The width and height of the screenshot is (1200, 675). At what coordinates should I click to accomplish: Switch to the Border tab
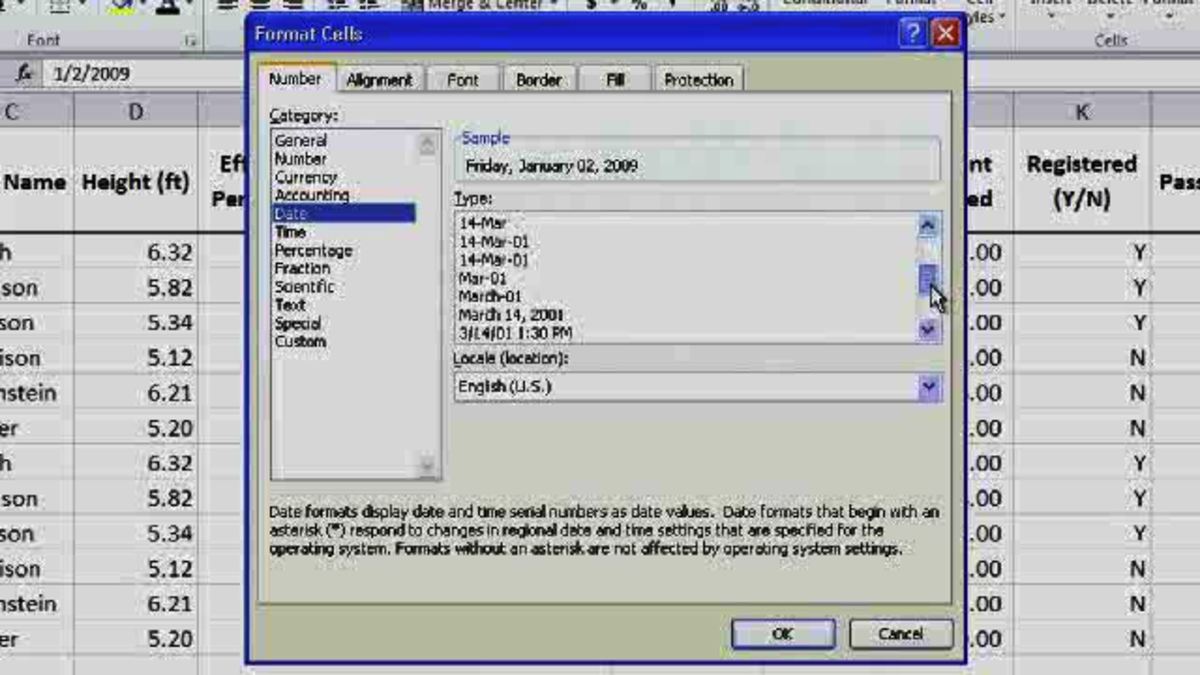click(x=539, y=79)
